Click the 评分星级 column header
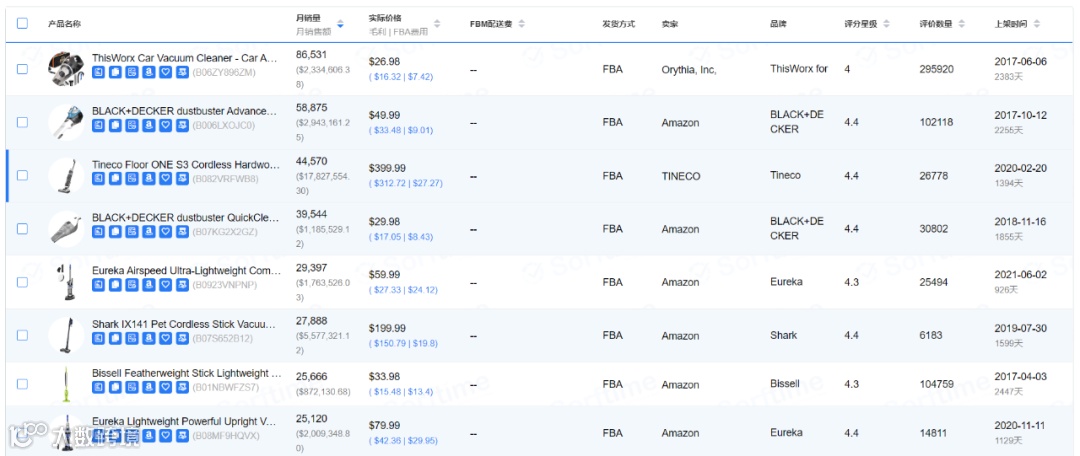Screen dimensions: 1080x456 860,23
